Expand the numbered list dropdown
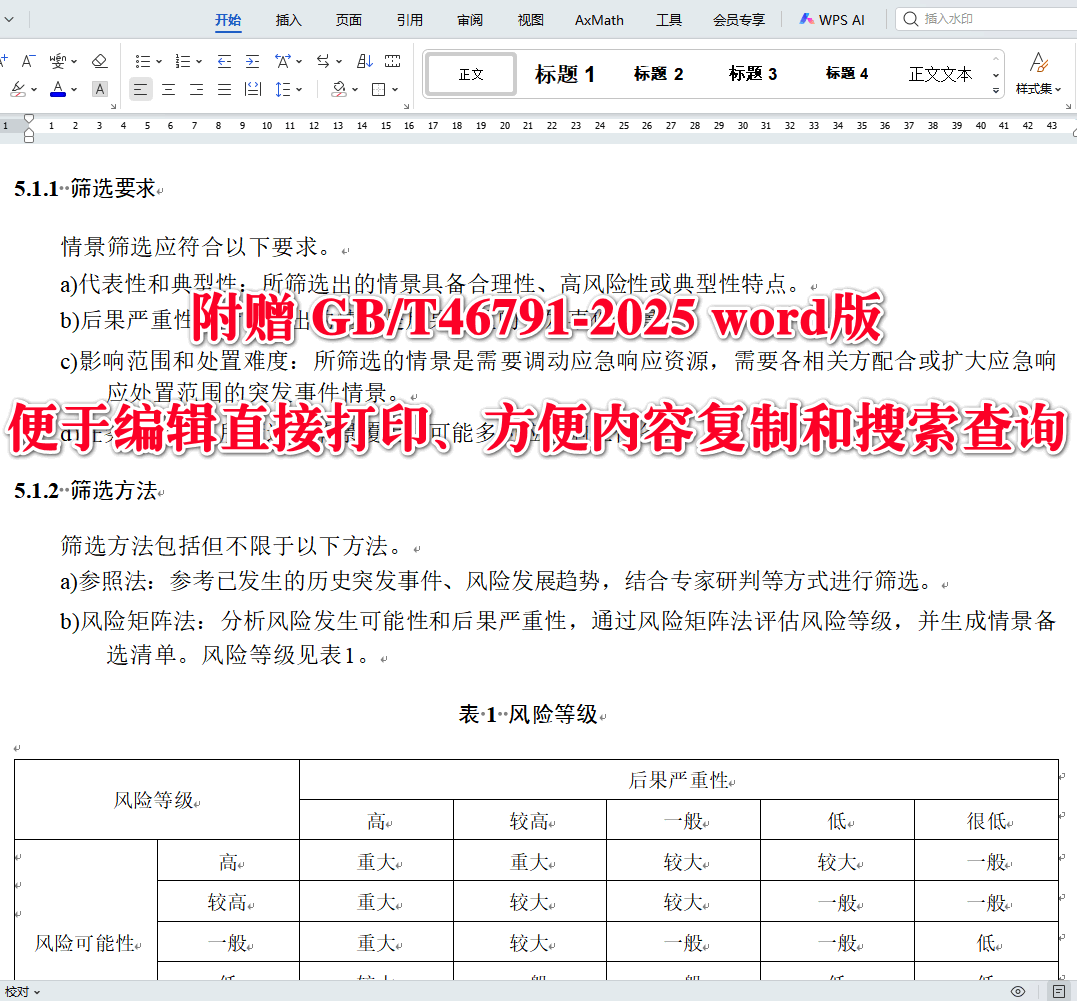The image size is (1077, 1001). click(x=198, y=61)
